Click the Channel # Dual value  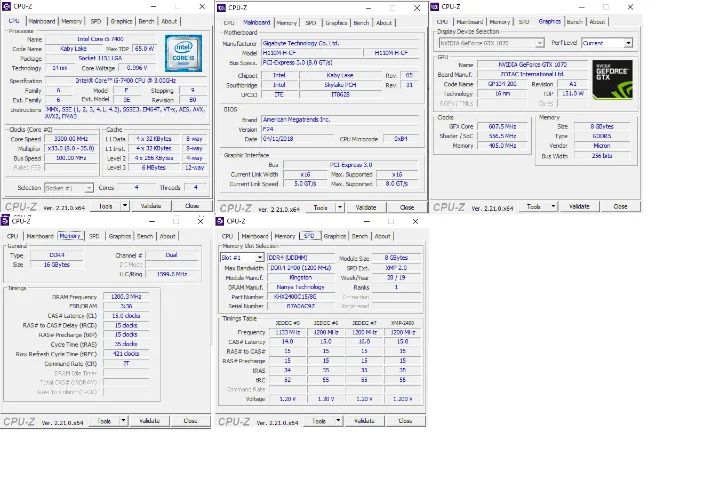click(x=172, y=255)
